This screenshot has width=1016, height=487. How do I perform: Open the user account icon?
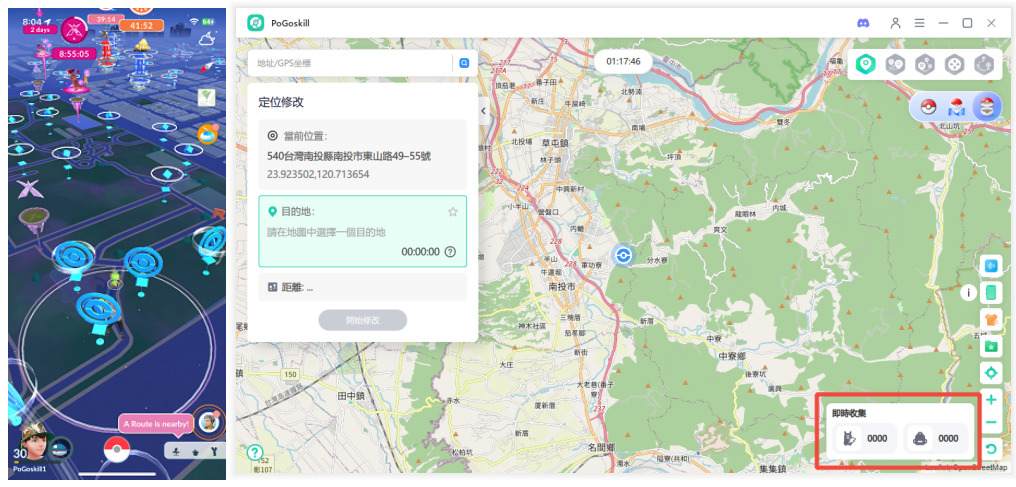coord(895,23)
